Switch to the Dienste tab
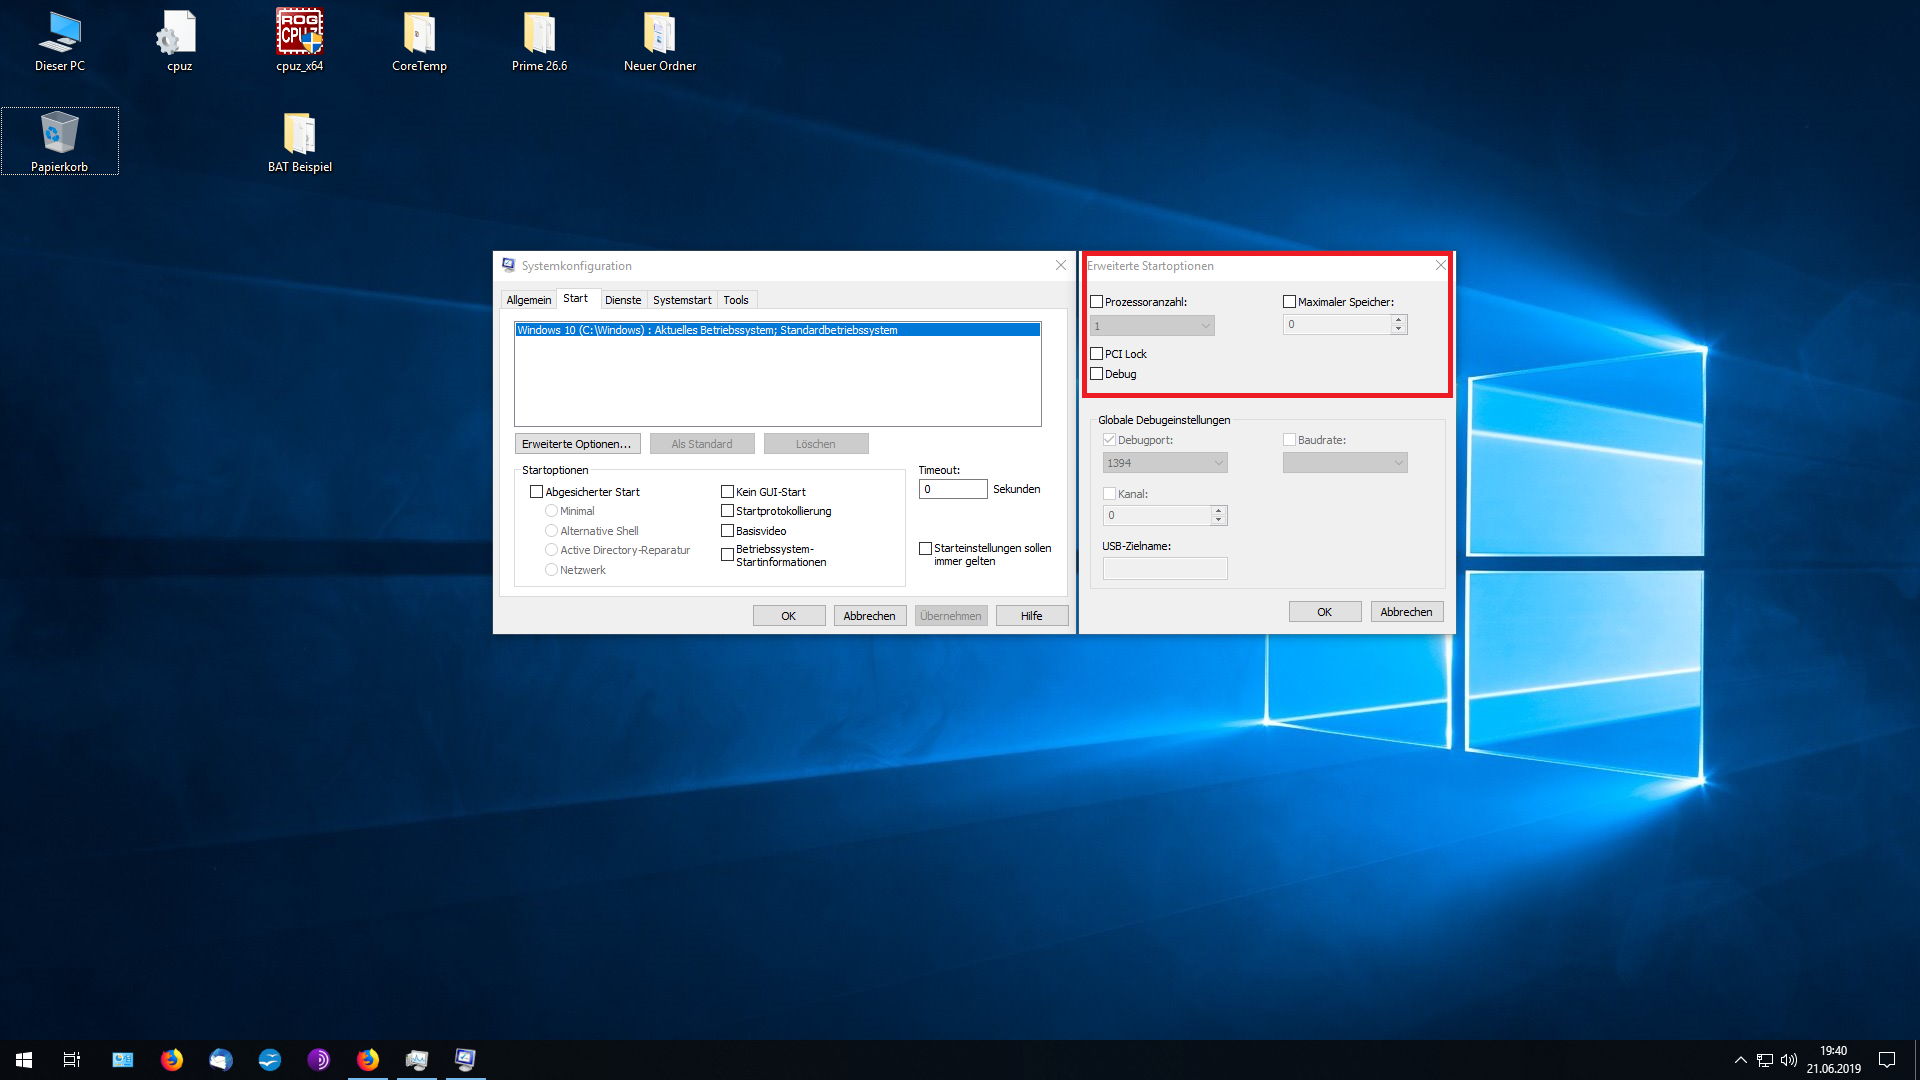1920x1080 pixels. click(622, 300)
